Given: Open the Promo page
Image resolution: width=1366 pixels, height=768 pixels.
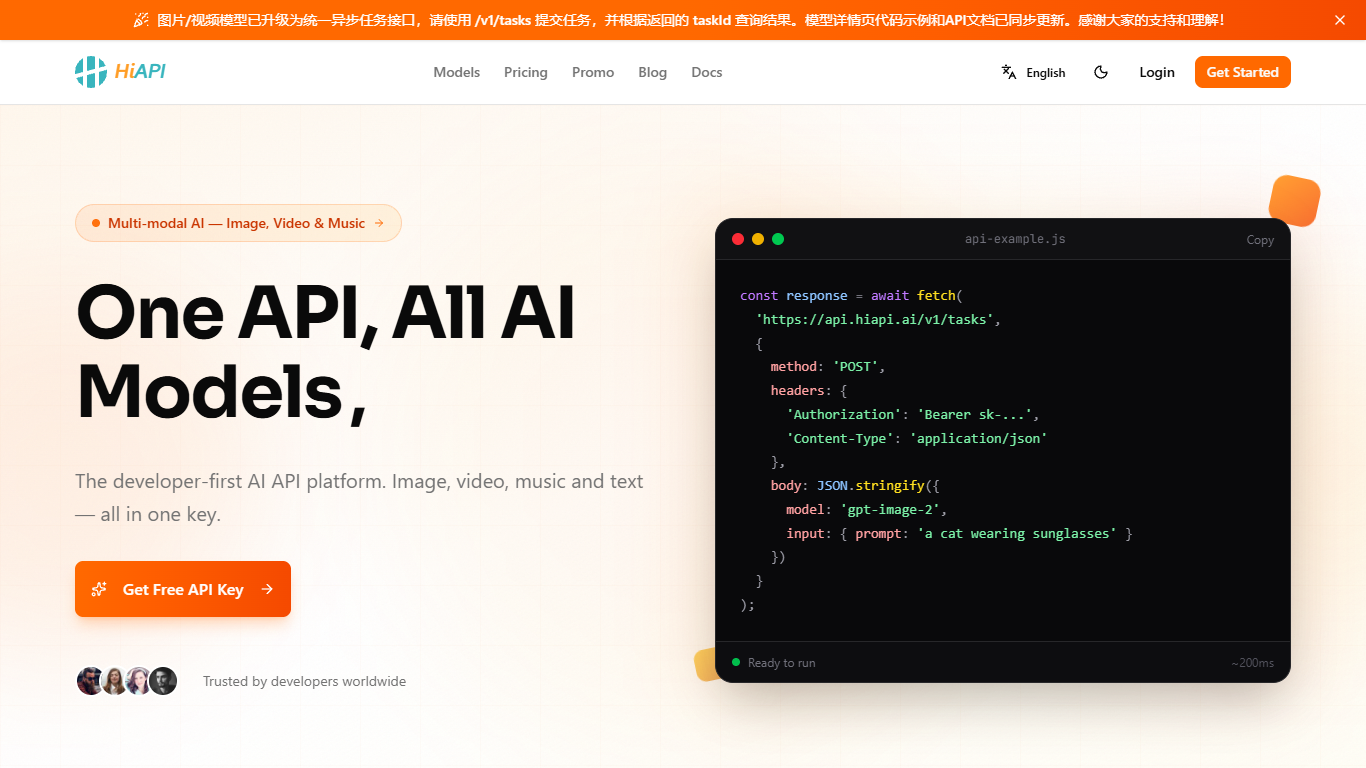Looking at the screenshot, I should click(x=593, y=72).
